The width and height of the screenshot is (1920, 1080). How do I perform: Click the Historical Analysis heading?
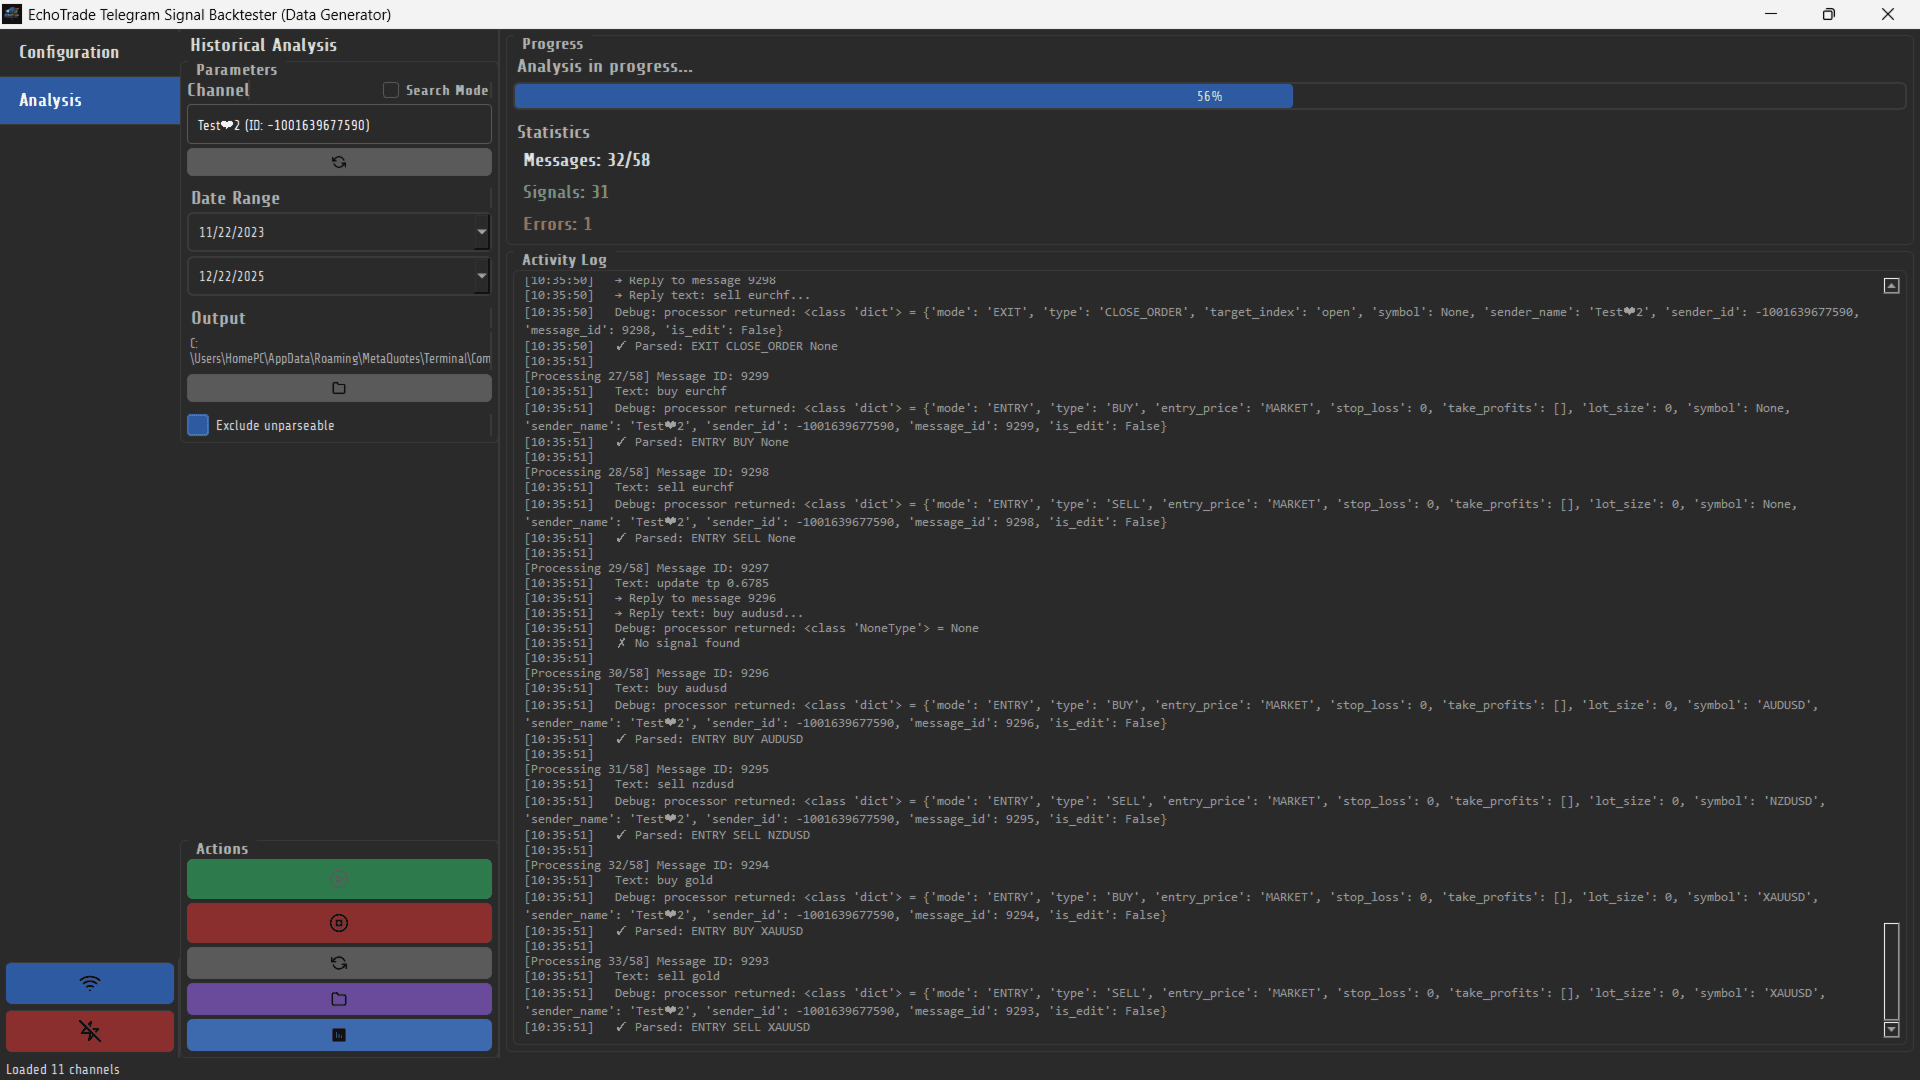point(263,45)
